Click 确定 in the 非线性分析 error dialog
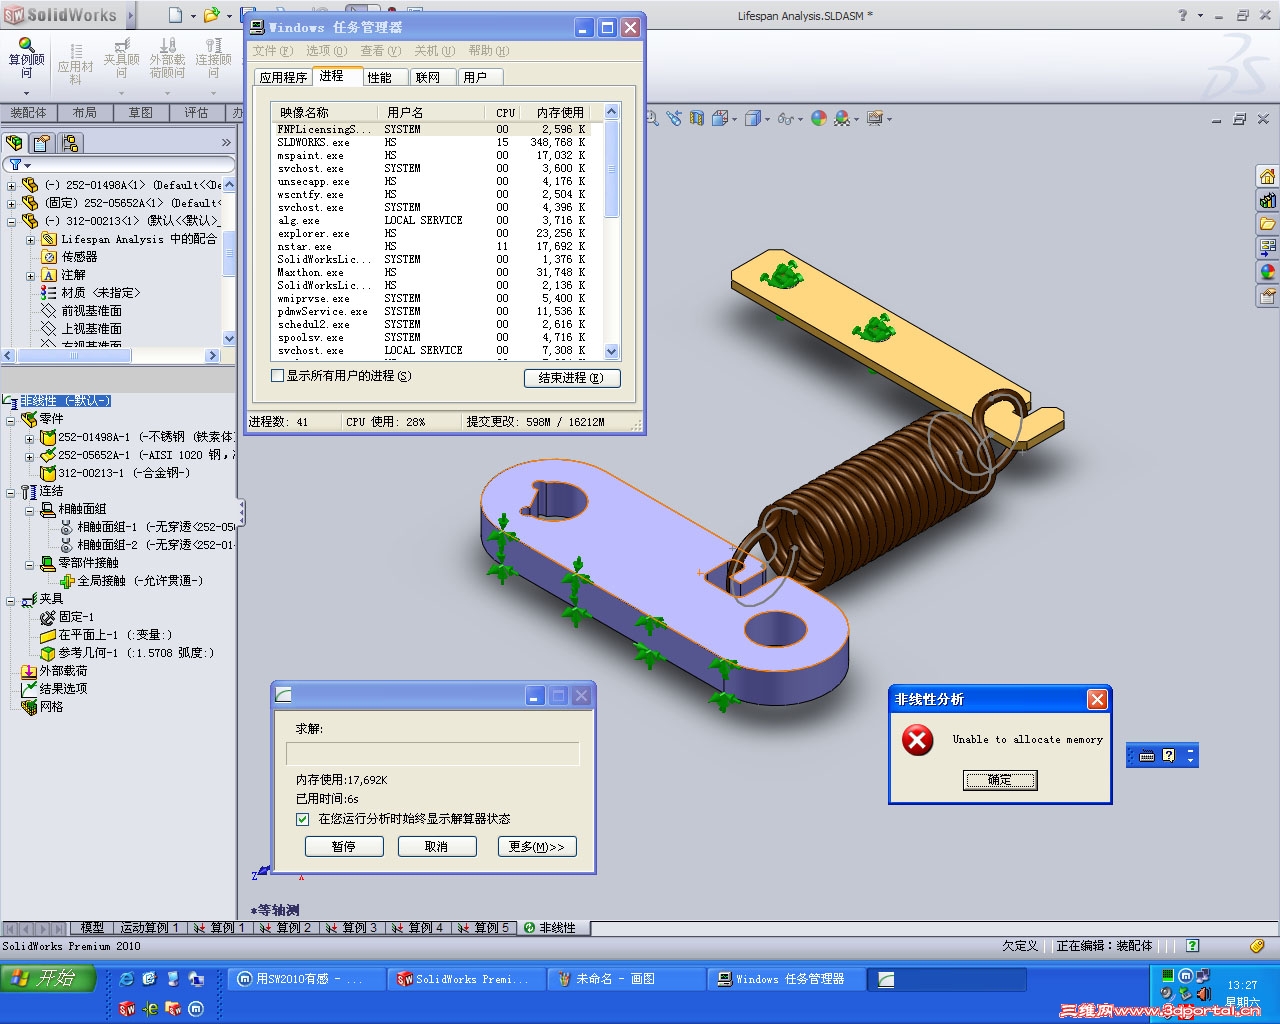Viewport: 1280px width, 1024px height. point(1000,780)
